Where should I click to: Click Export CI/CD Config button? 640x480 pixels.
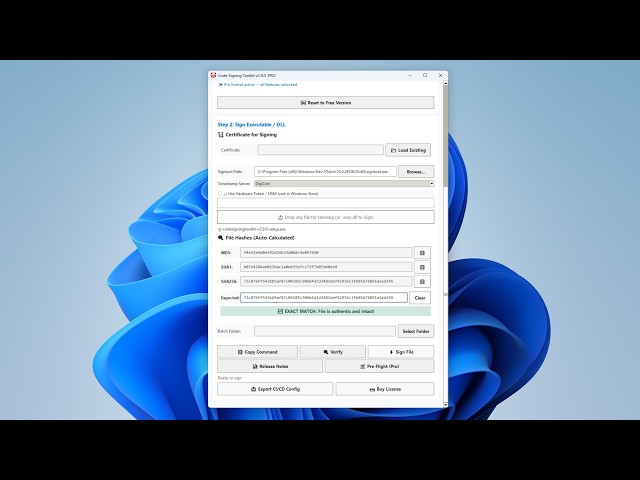[275, 389]
